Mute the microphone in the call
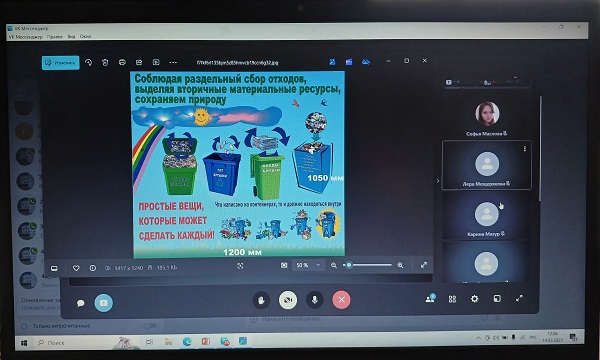 click(x=315, y=300)
